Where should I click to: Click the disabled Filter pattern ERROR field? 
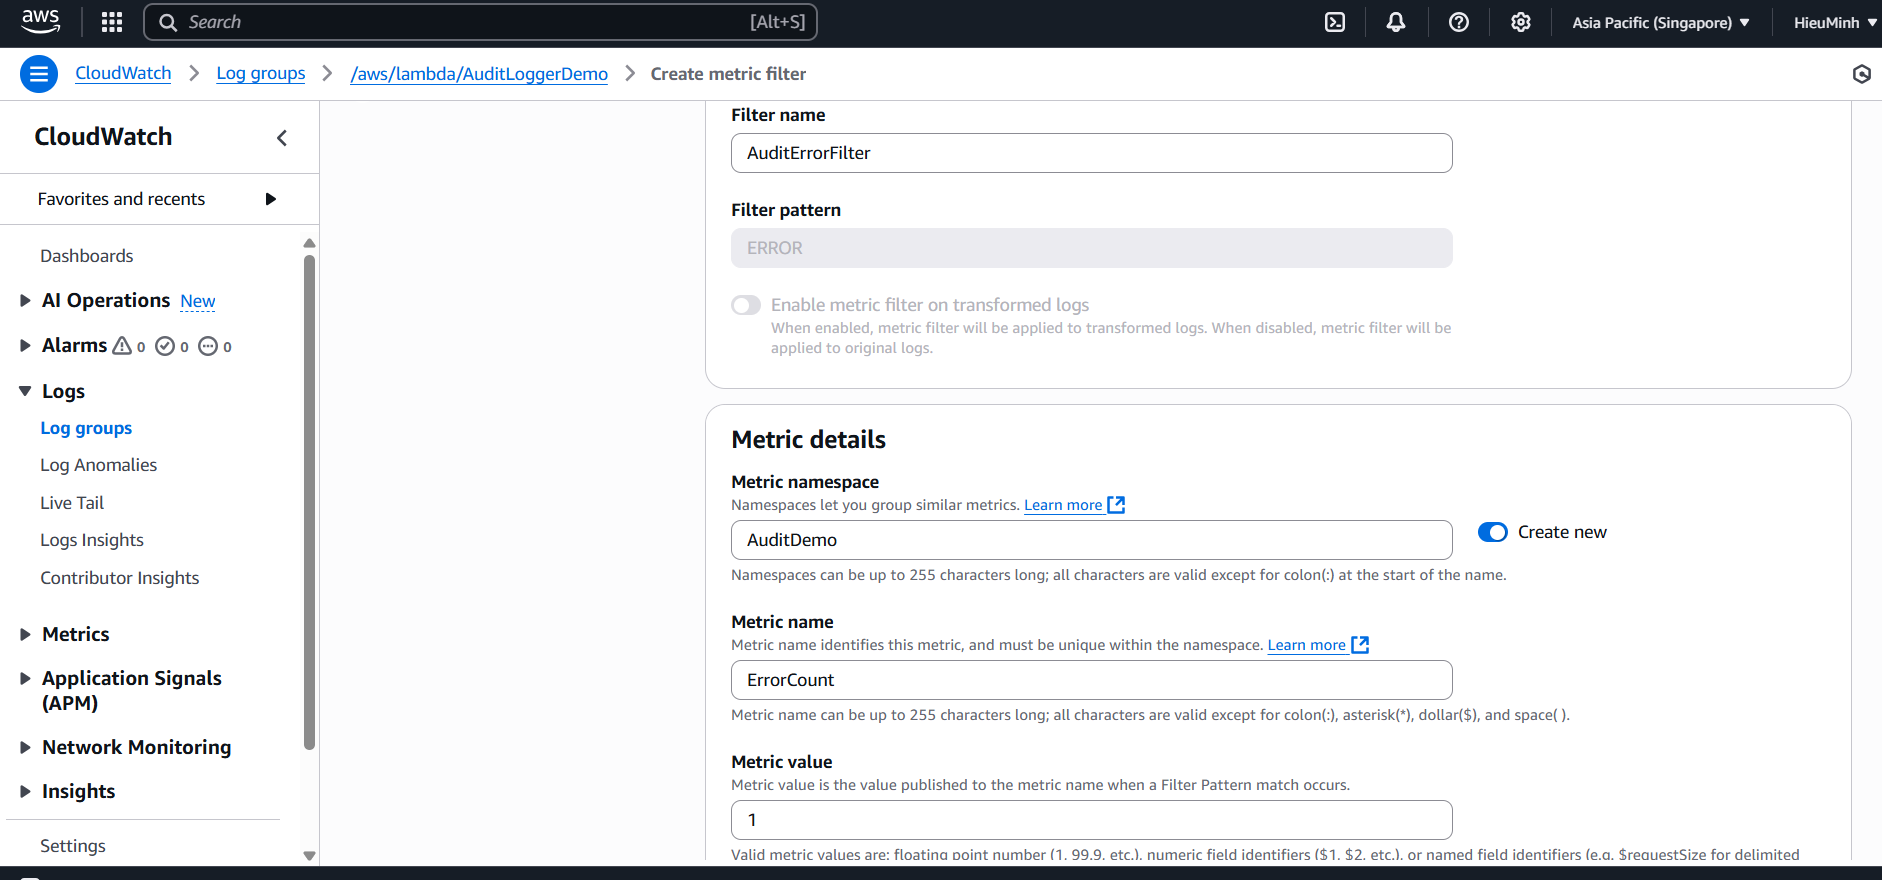coord(1092,248)
